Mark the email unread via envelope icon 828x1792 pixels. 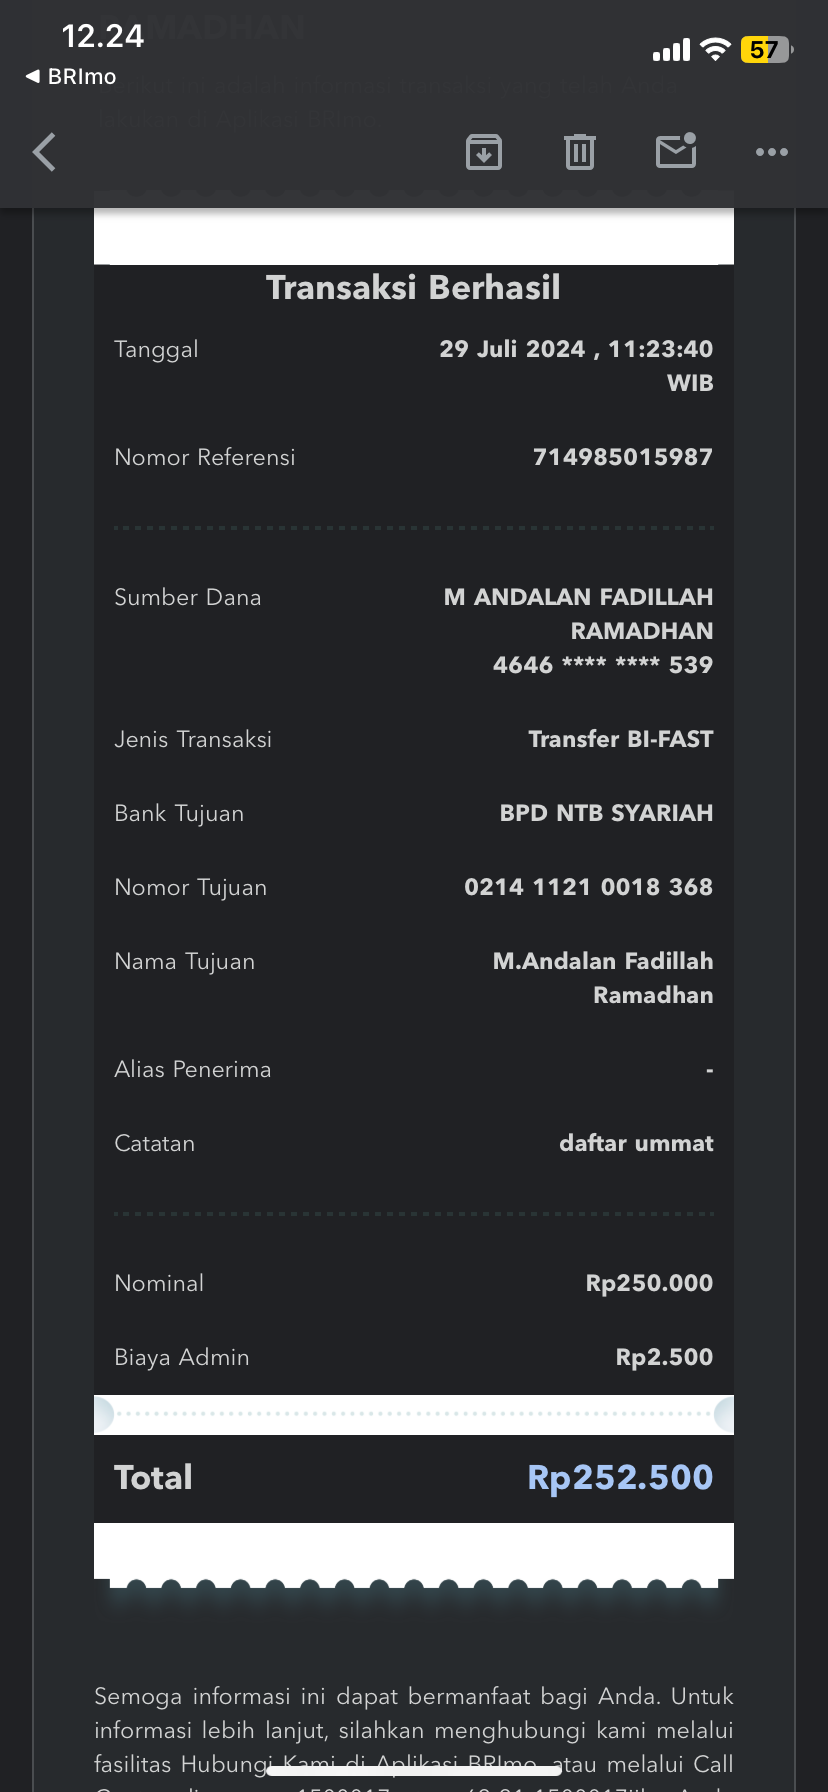coord(676,152)
